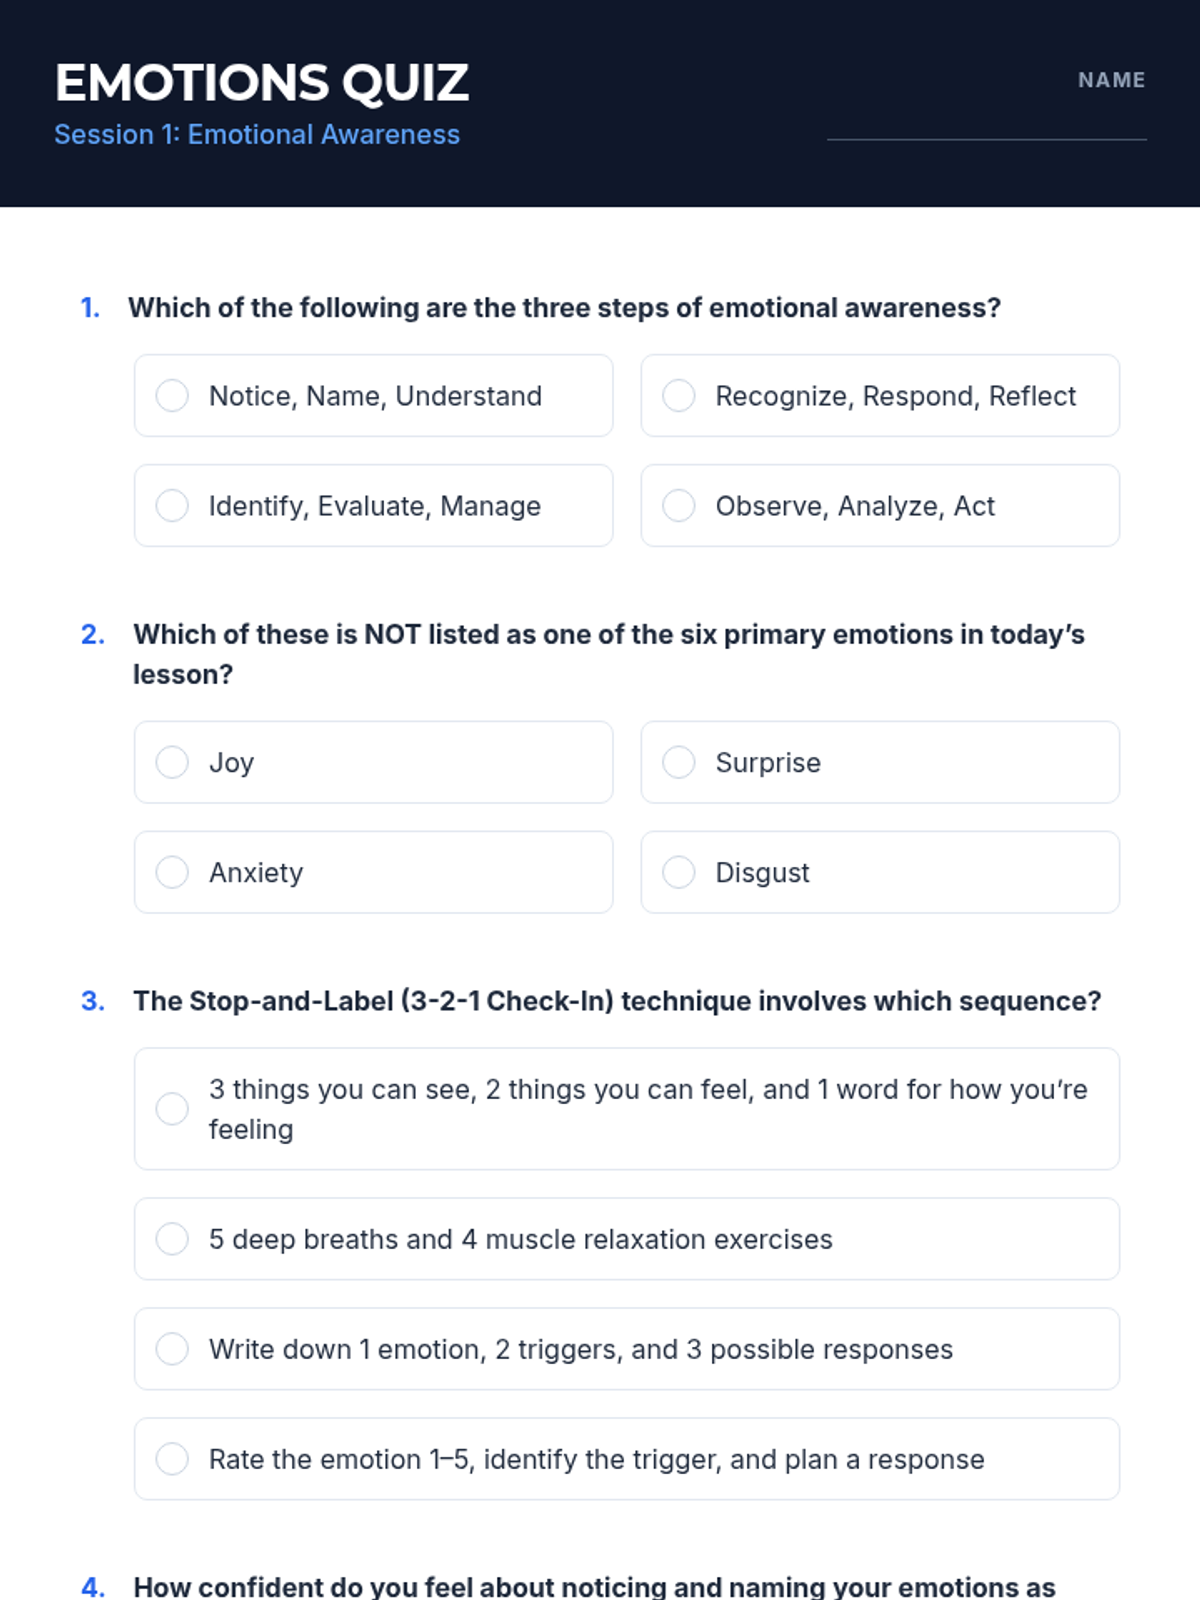
Task: Click the question 1 text
Action: tap(564, 308)
